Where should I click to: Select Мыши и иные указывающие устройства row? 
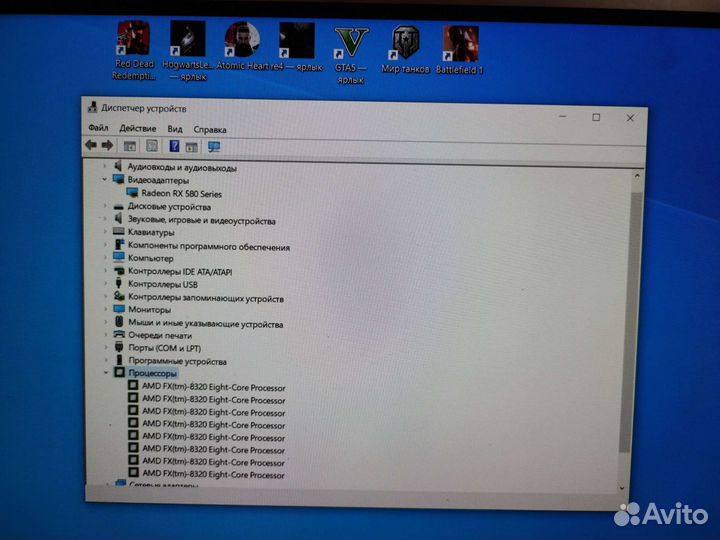coord(206,324)
